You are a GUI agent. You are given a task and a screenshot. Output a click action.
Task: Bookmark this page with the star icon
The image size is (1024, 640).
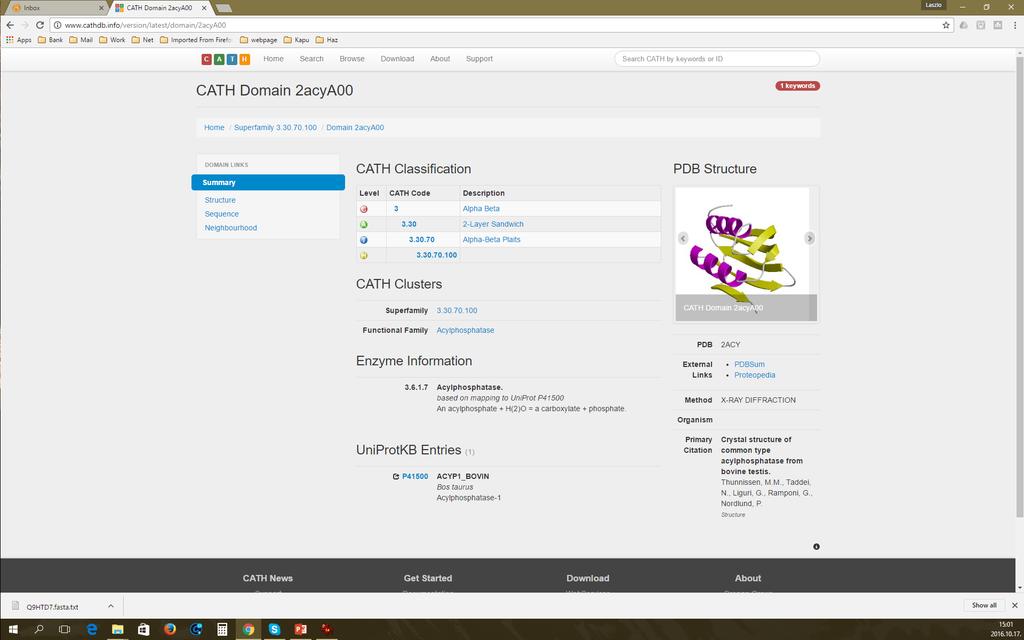point(946,25)
